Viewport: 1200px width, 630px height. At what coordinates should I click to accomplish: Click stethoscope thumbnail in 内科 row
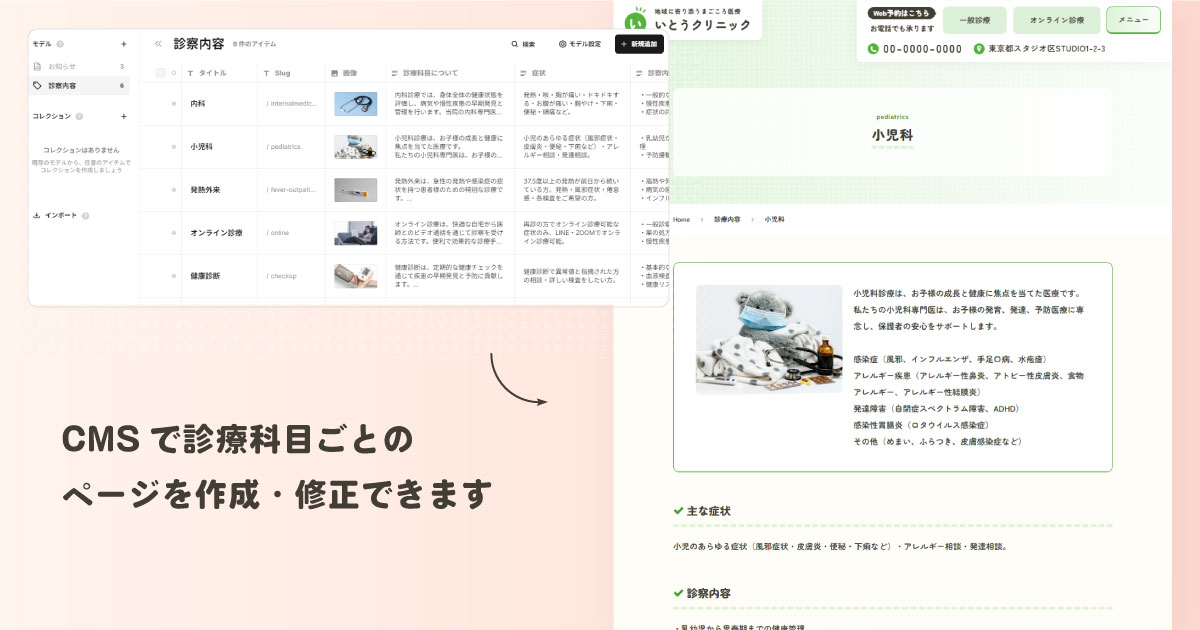(x=355, y=103)
